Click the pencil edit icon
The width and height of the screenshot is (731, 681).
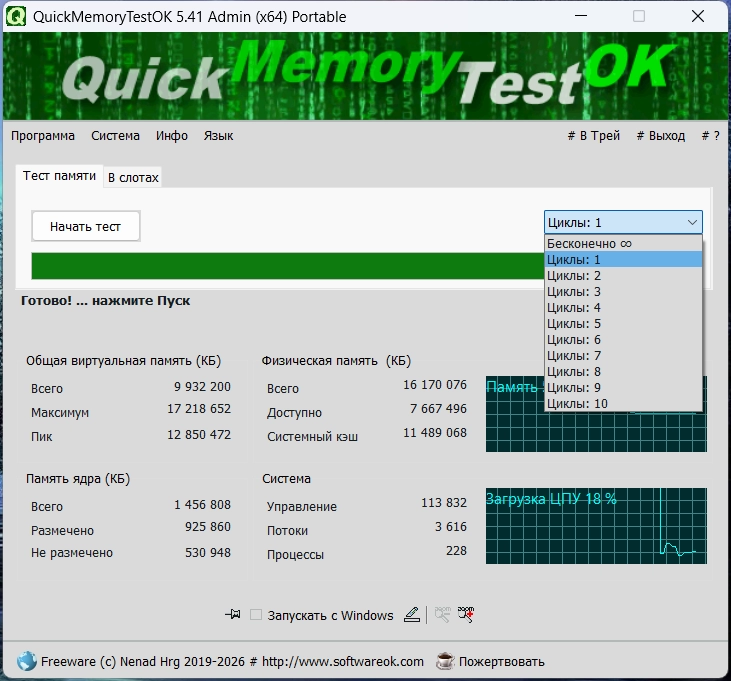point(412,615)
